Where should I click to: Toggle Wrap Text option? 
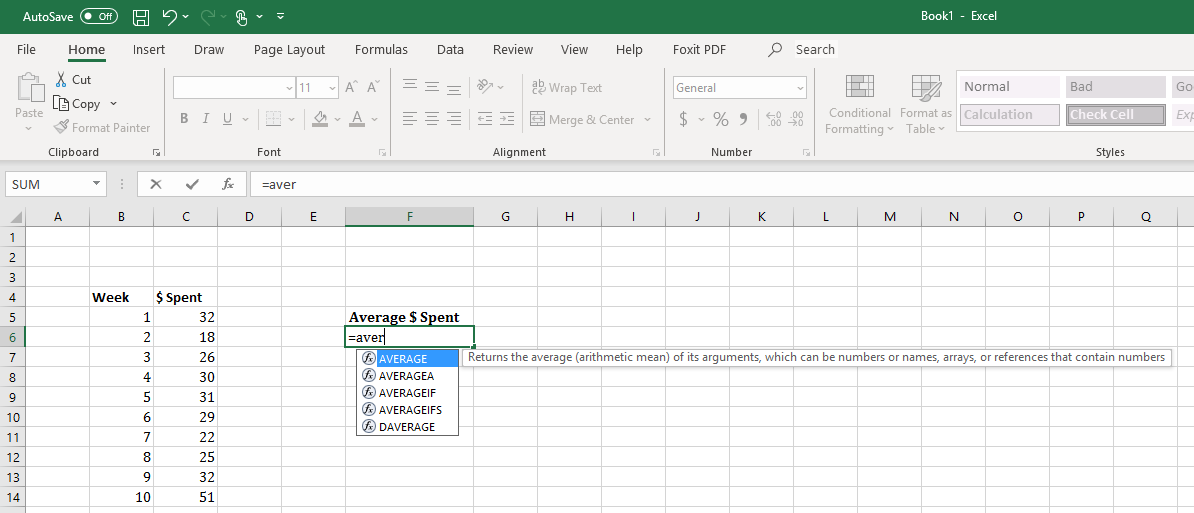(x=566, y=87)
